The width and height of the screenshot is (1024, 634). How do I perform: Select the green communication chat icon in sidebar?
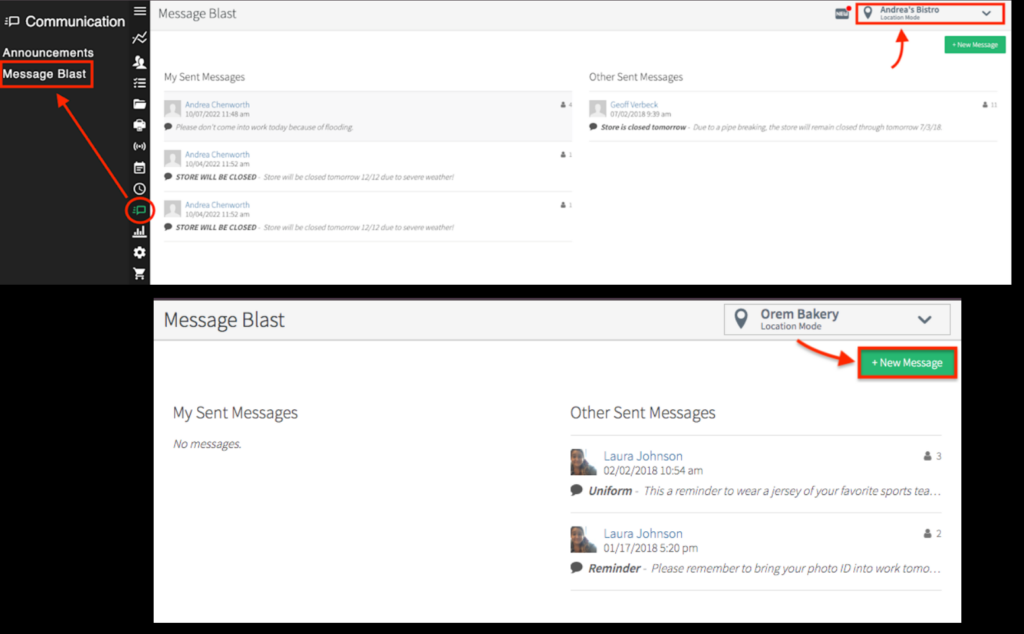(x=139, y=210)
